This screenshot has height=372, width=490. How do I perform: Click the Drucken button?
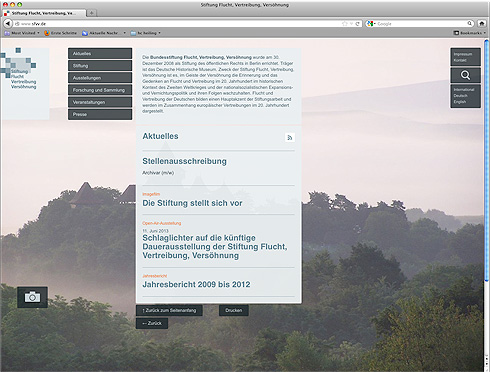(234, 310)
